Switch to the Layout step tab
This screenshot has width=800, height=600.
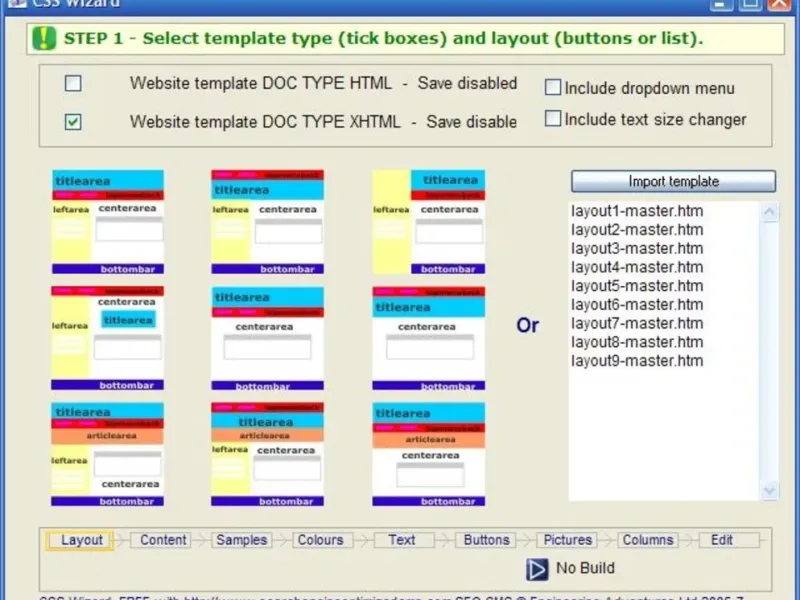81,540
